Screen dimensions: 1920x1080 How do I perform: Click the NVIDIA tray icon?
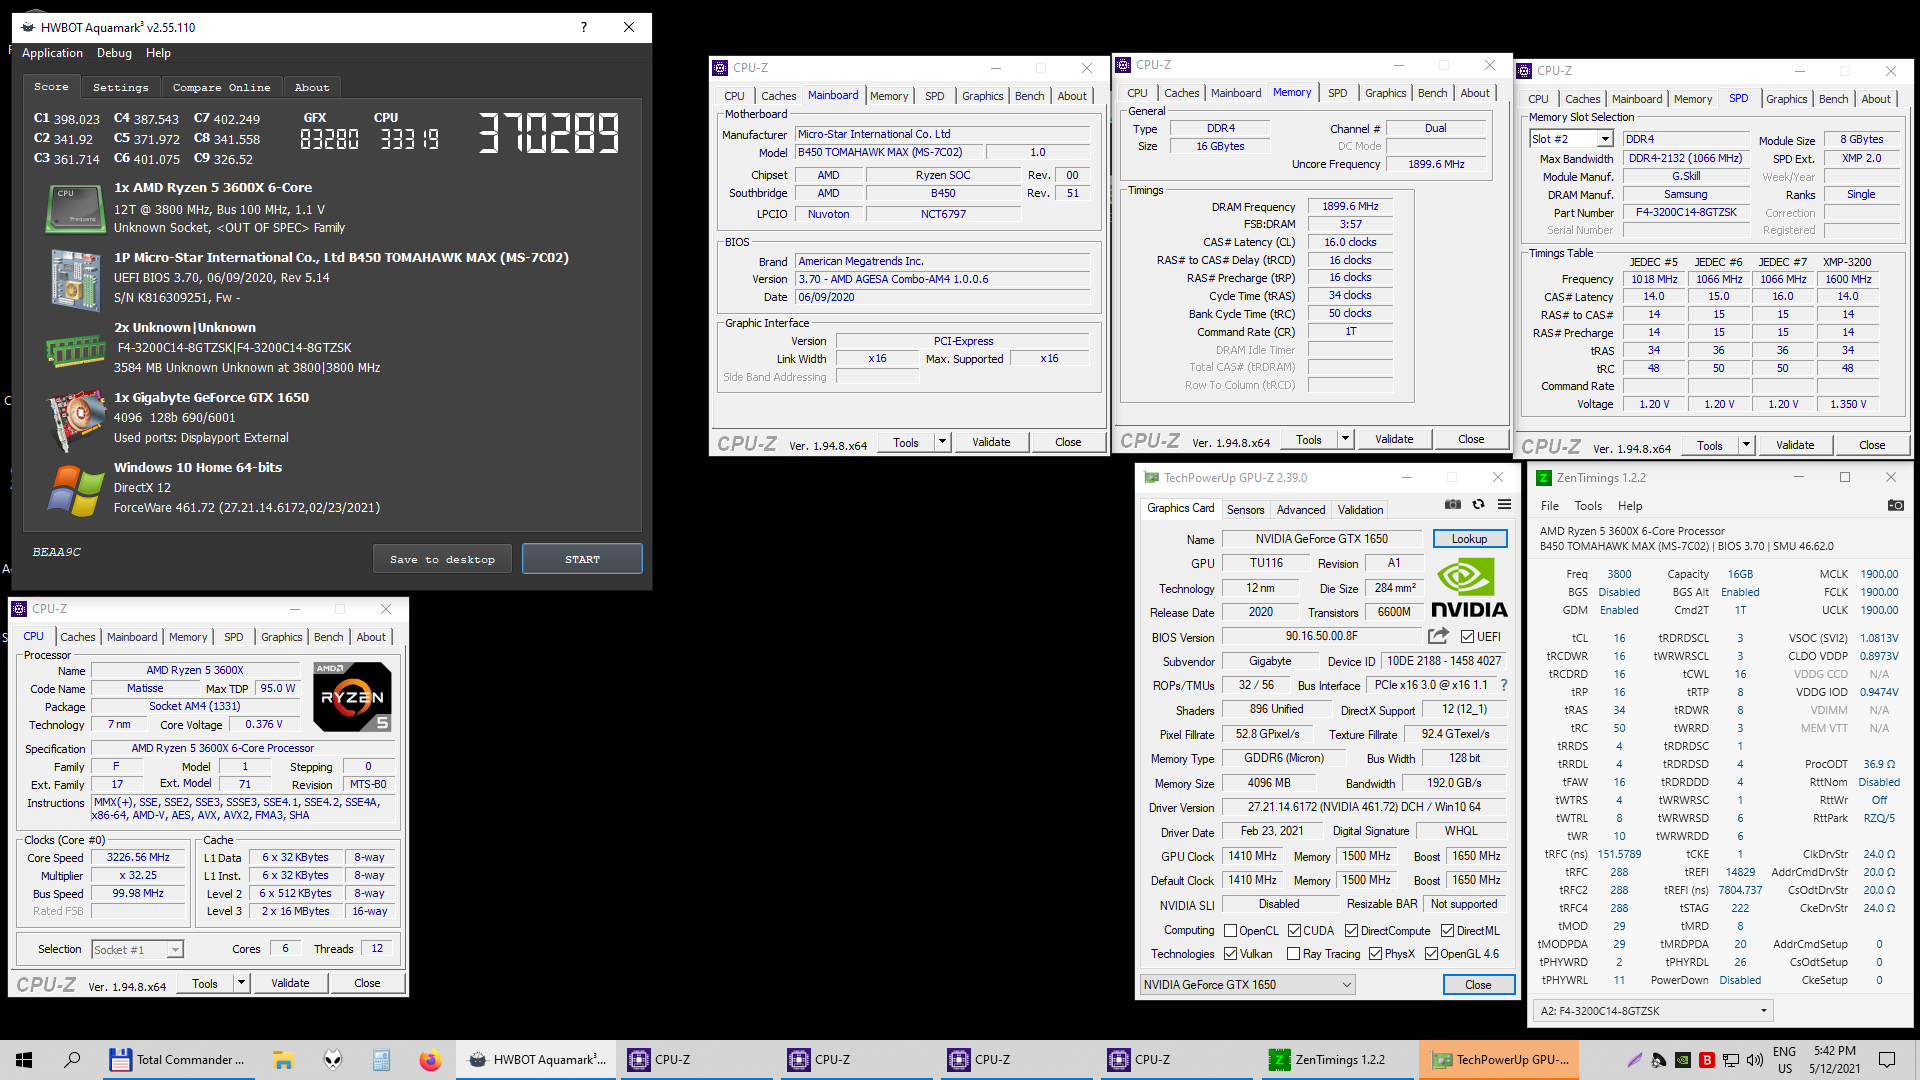pos(1683,1060)
